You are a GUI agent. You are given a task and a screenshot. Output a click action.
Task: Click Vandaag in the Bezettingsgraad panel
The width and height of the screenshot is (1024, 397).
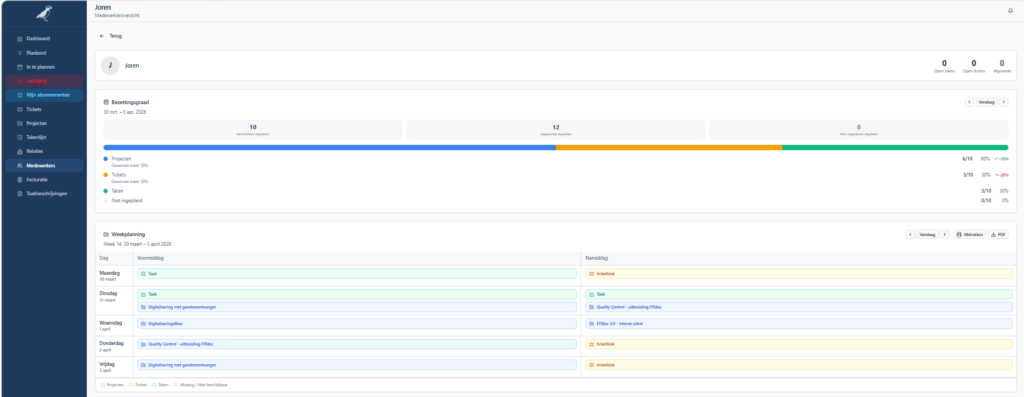click(x=986, y=103)
